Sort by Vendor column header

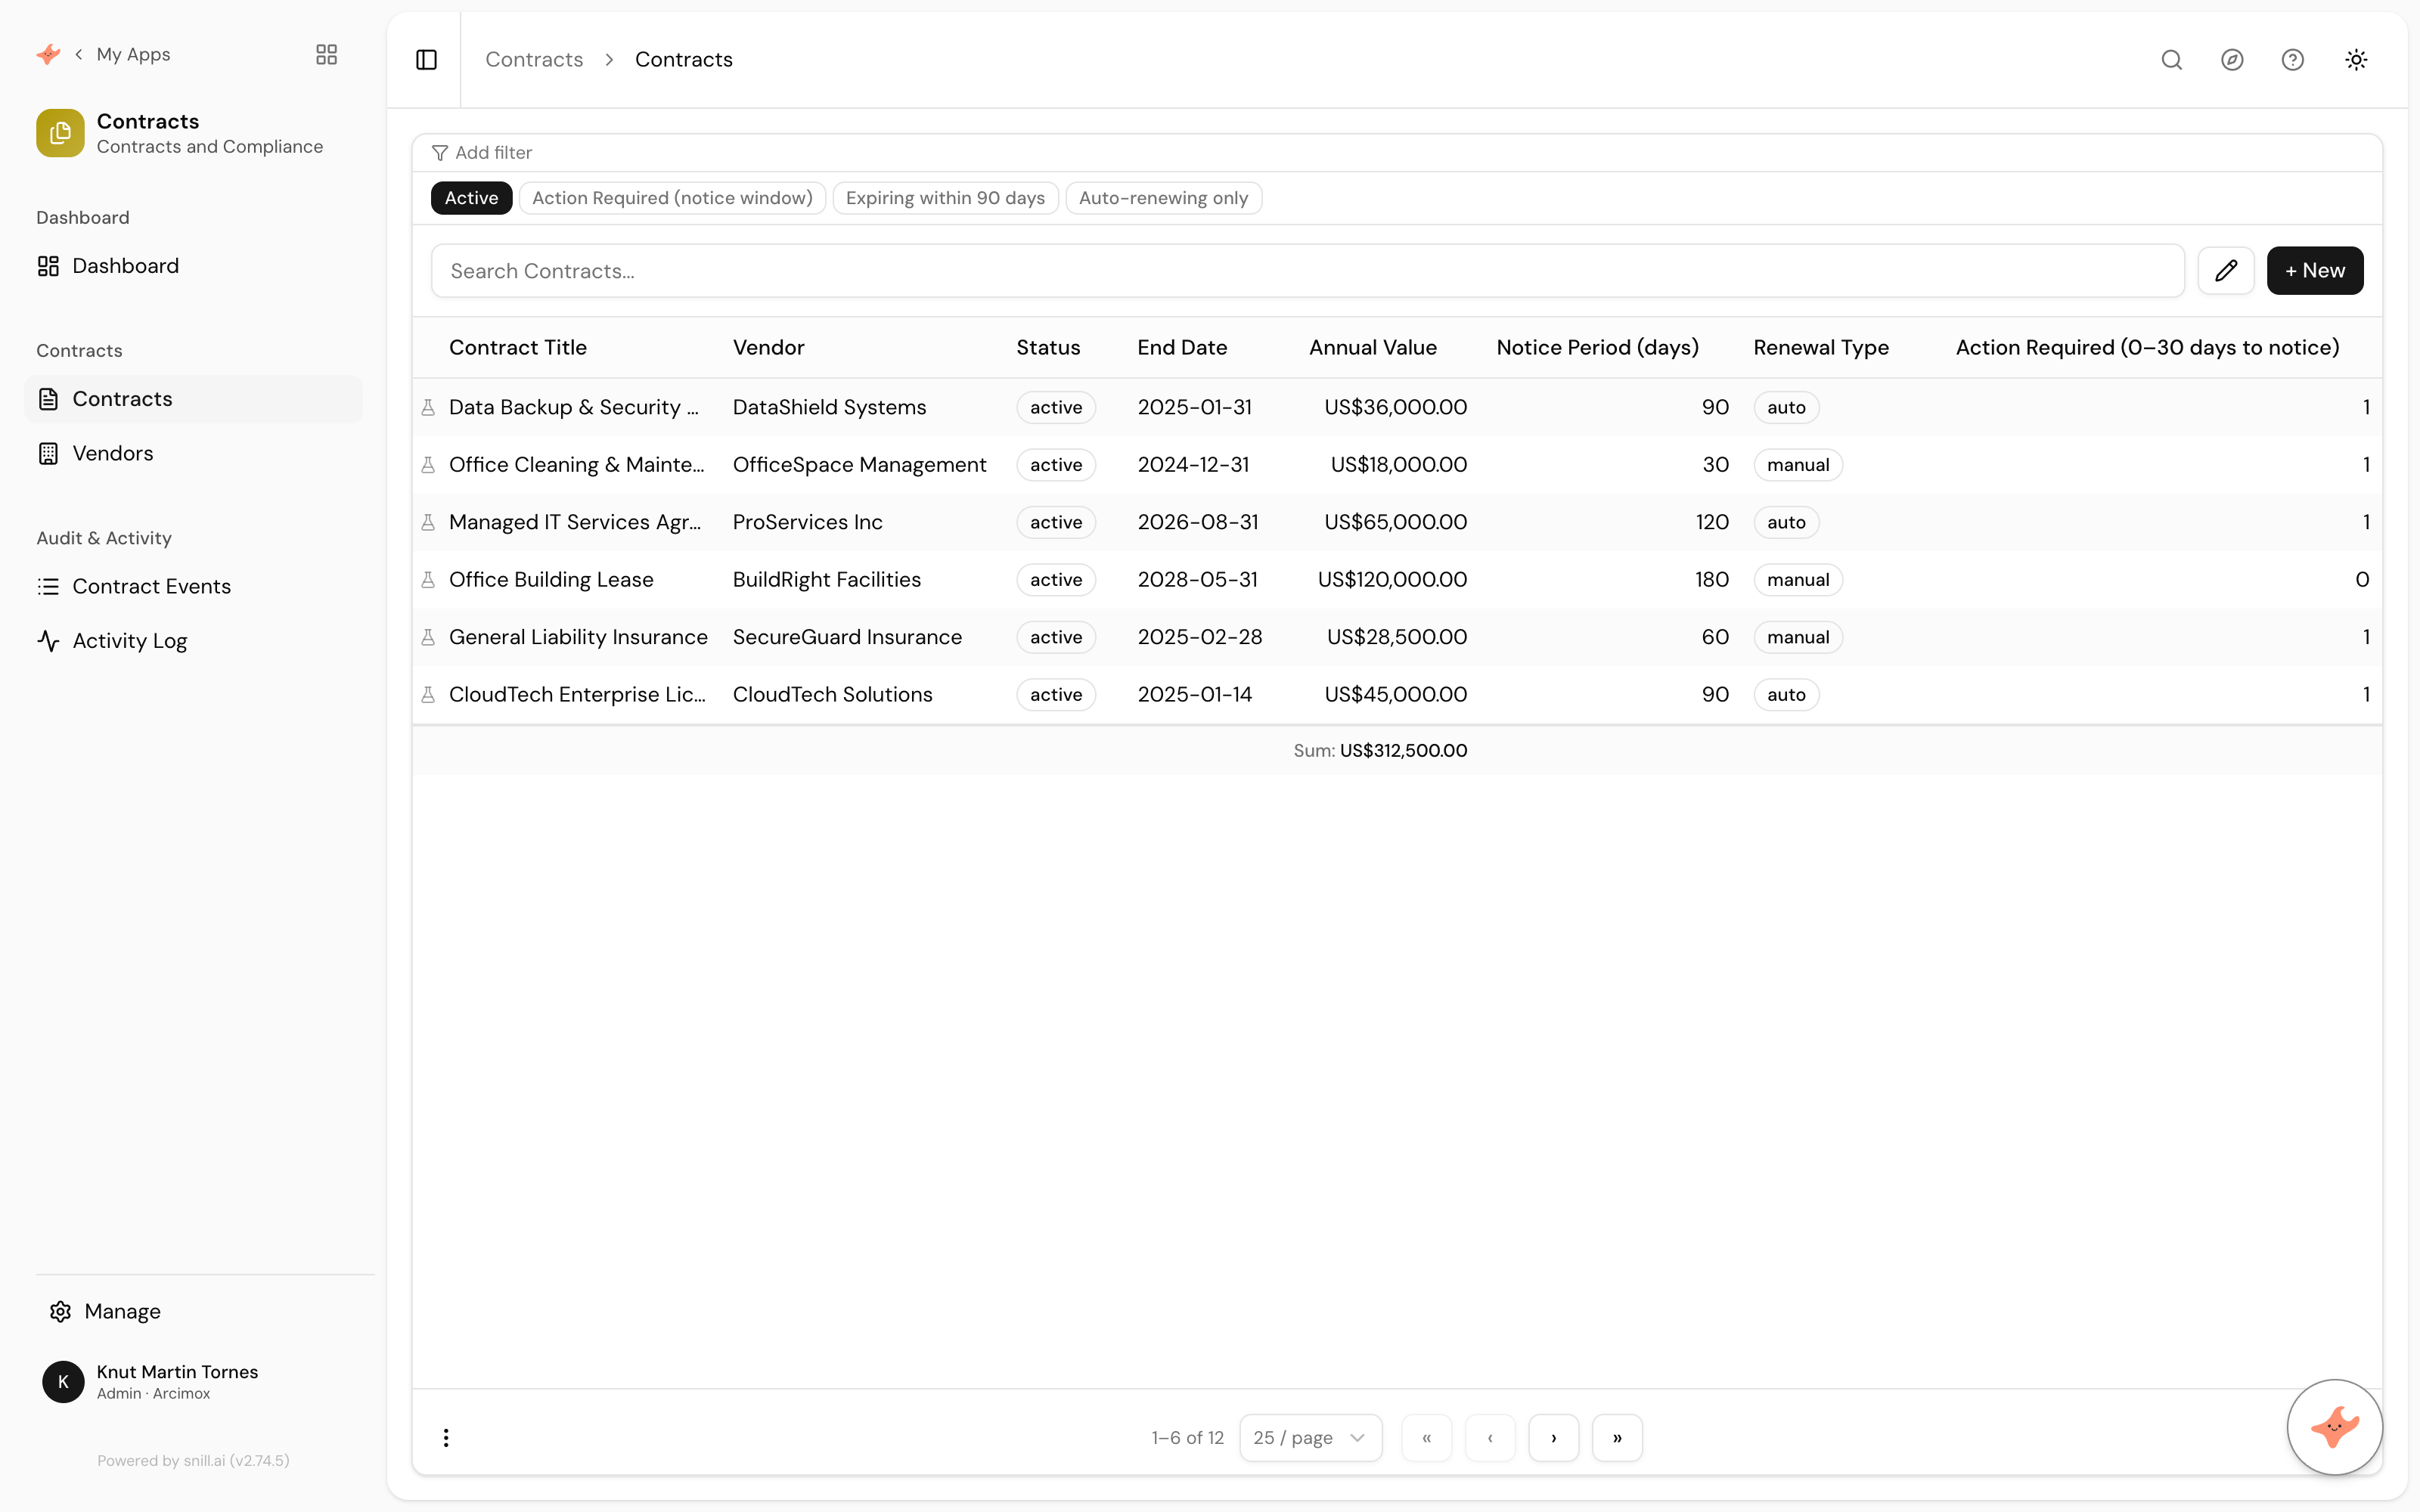pos(768,347)
